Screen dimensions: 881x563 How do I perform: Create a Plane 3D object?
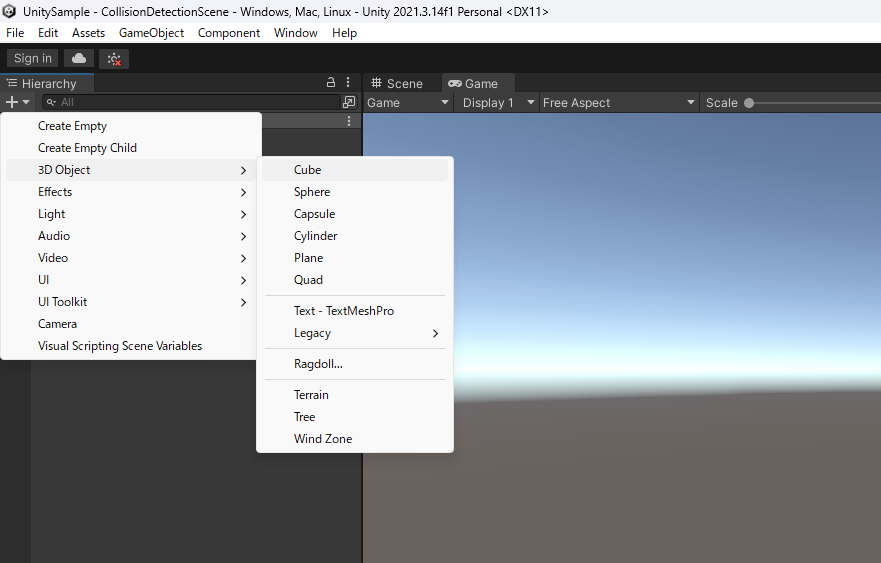(x=355, y=258)
